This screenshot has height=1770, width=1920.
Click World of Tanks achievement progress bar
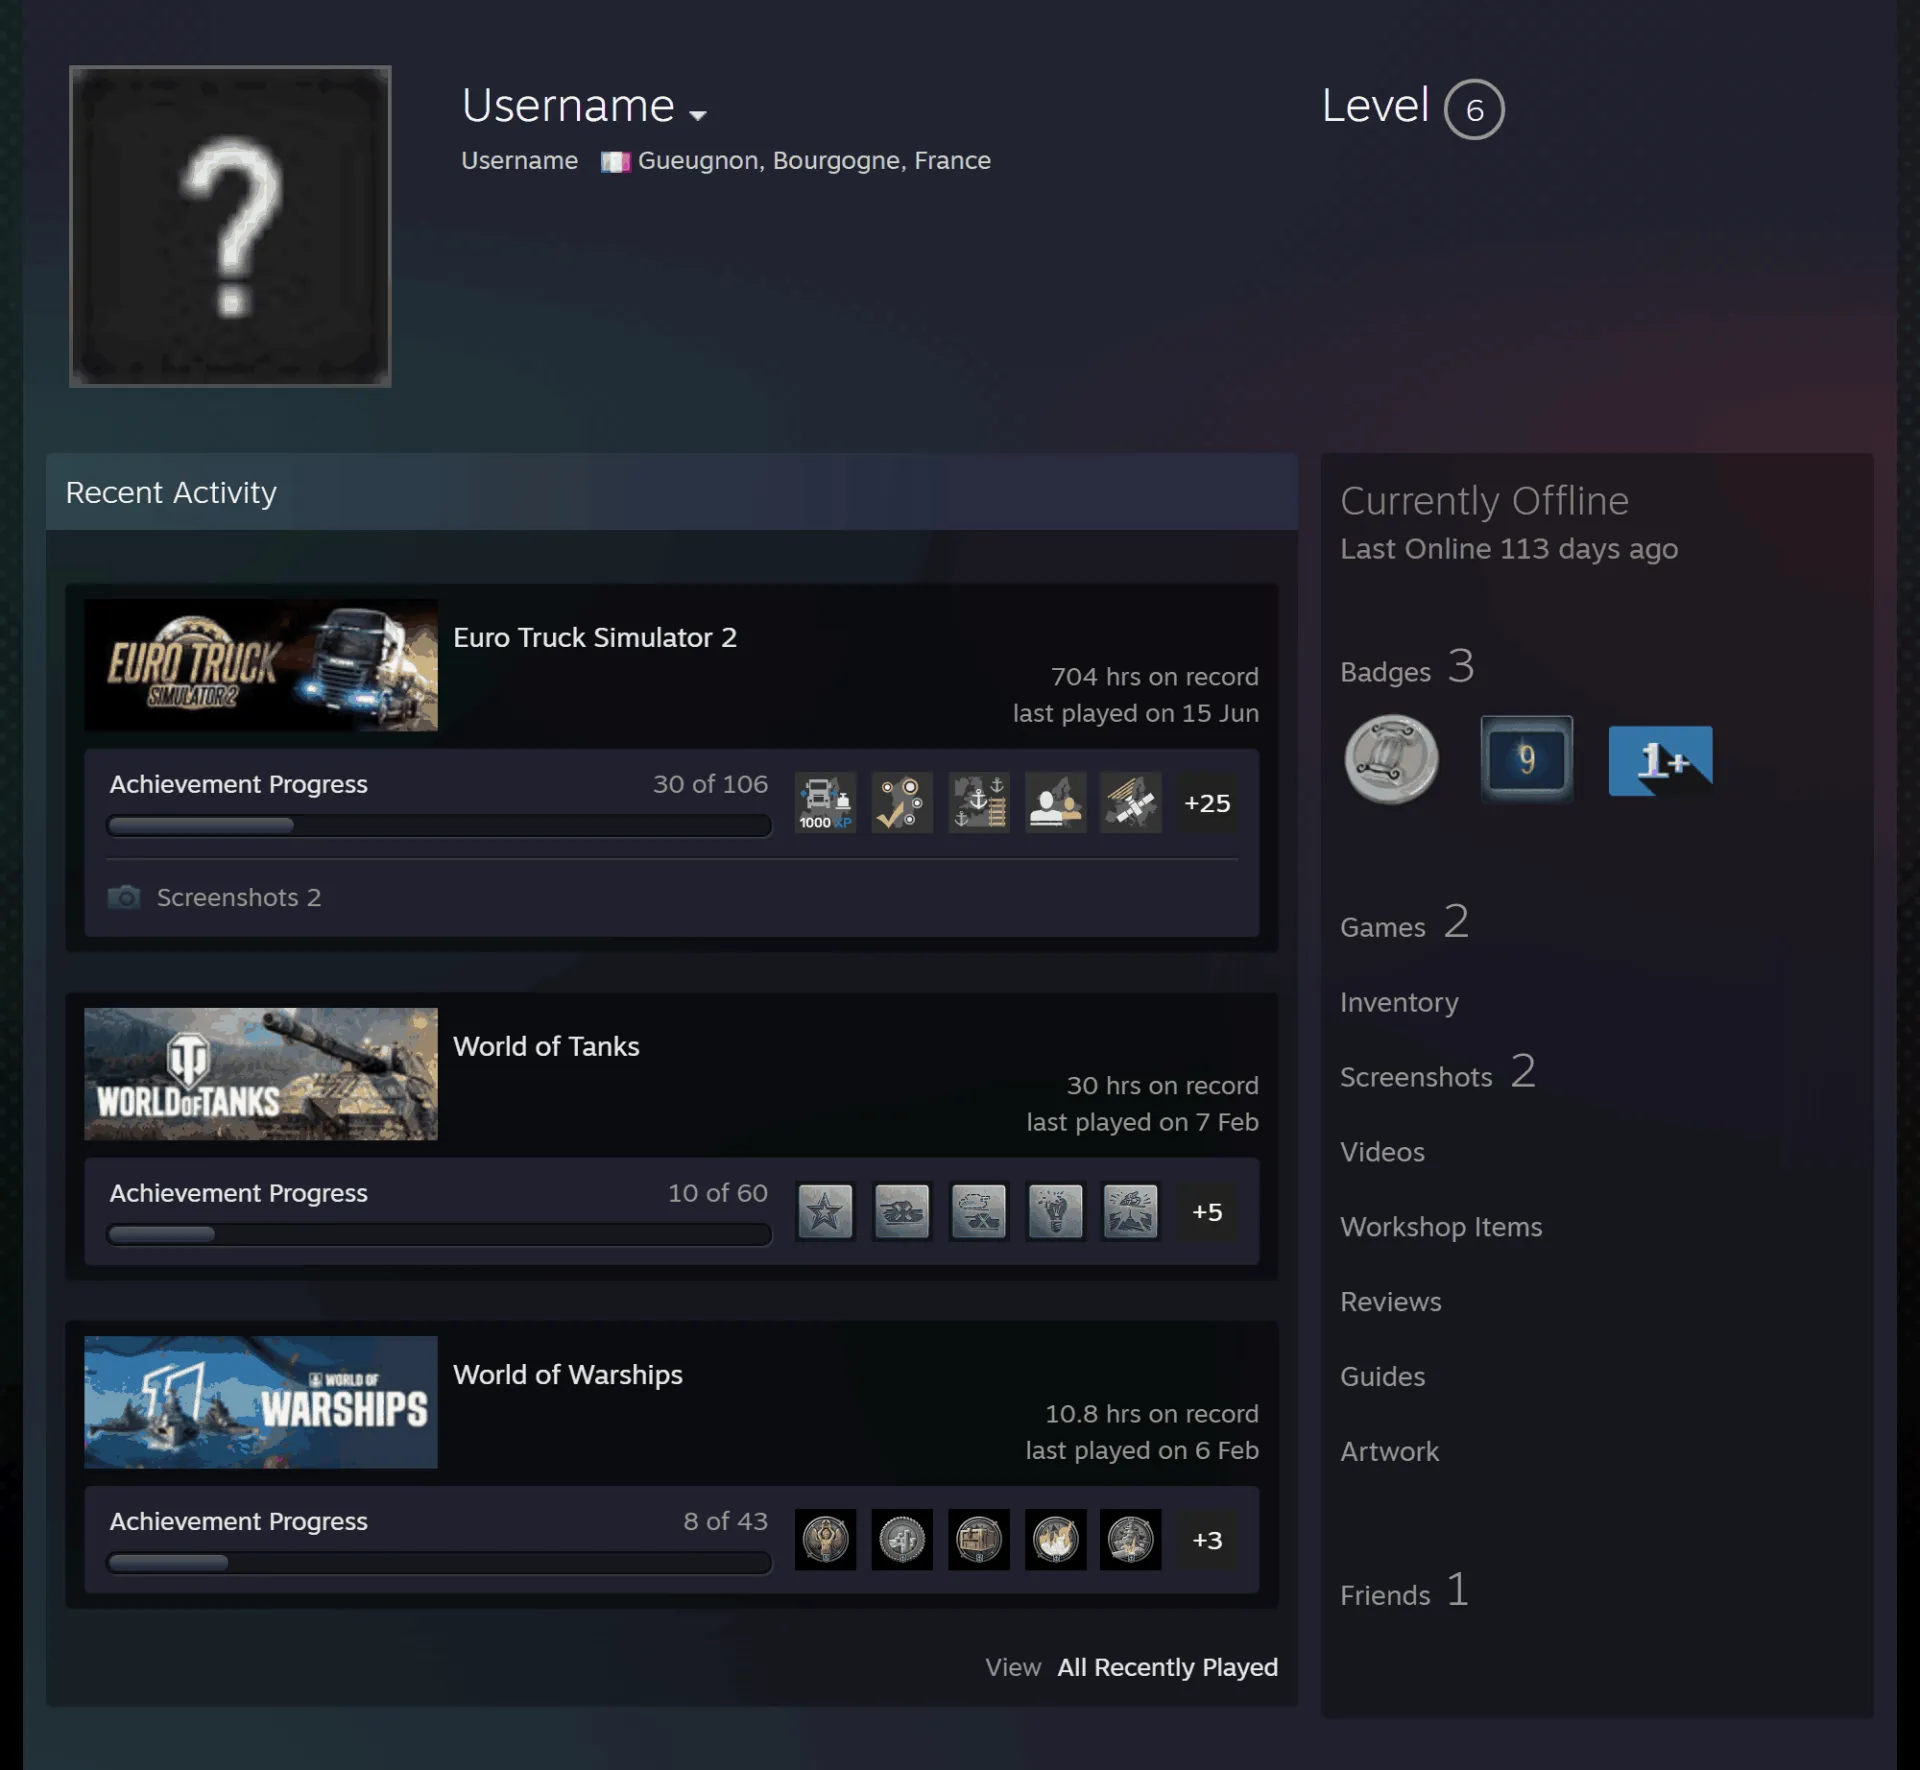tap(439, 1235)
